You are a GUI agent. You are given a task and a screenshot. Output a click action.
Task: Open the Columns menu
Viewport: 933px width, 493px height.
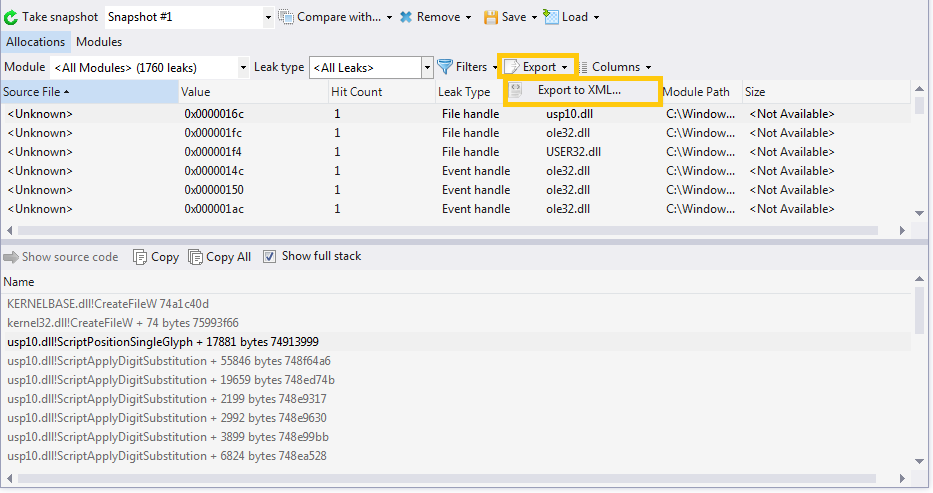point(615,67)
